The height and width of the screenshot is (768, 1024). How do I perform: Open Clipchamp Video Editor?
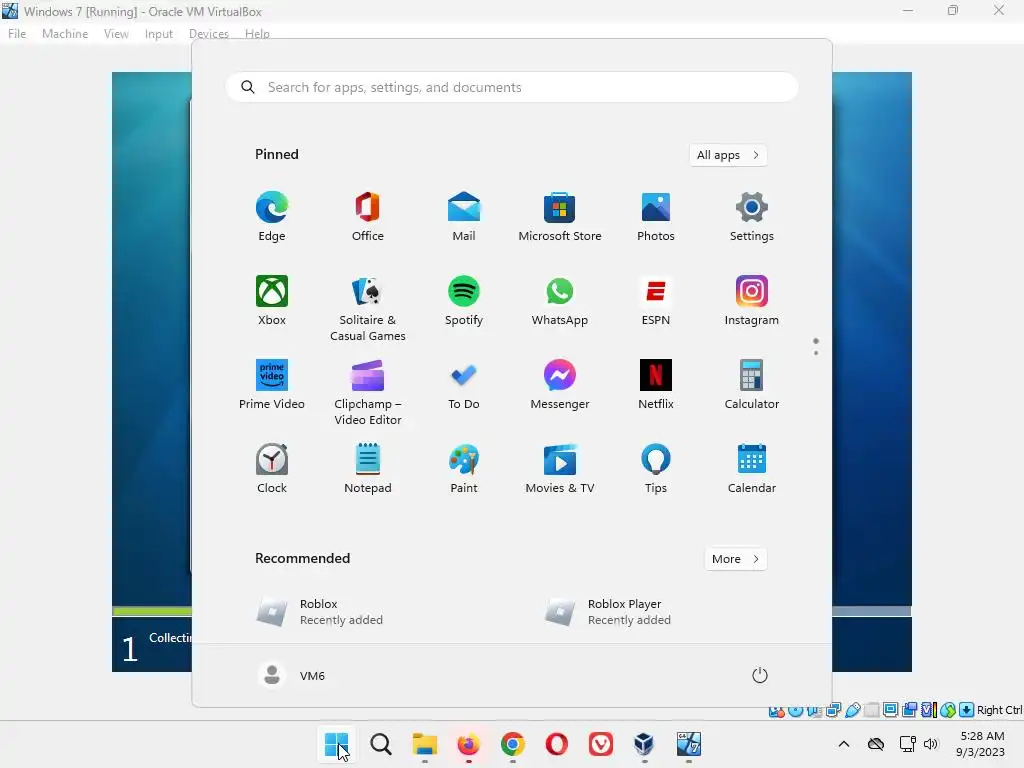click(368, 392)
